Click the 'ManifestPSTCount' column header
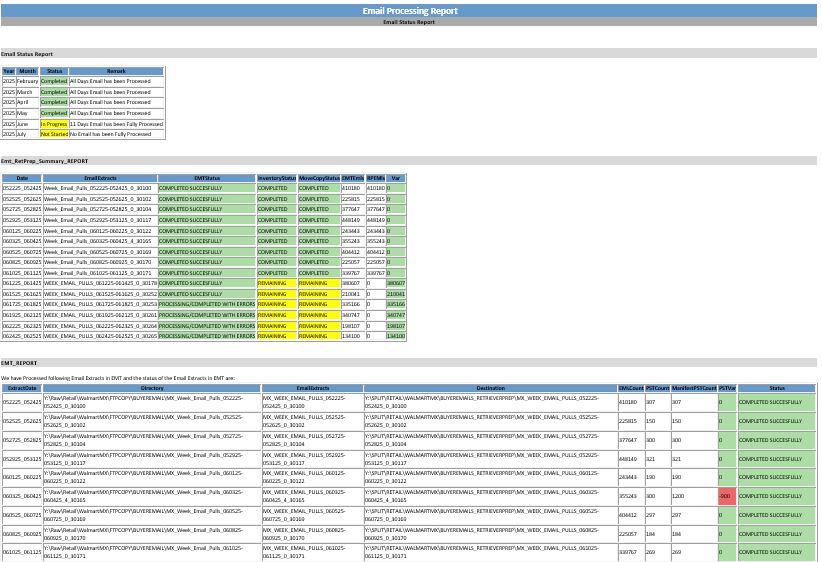Screen dimensions: 822x562 (694, 388)
